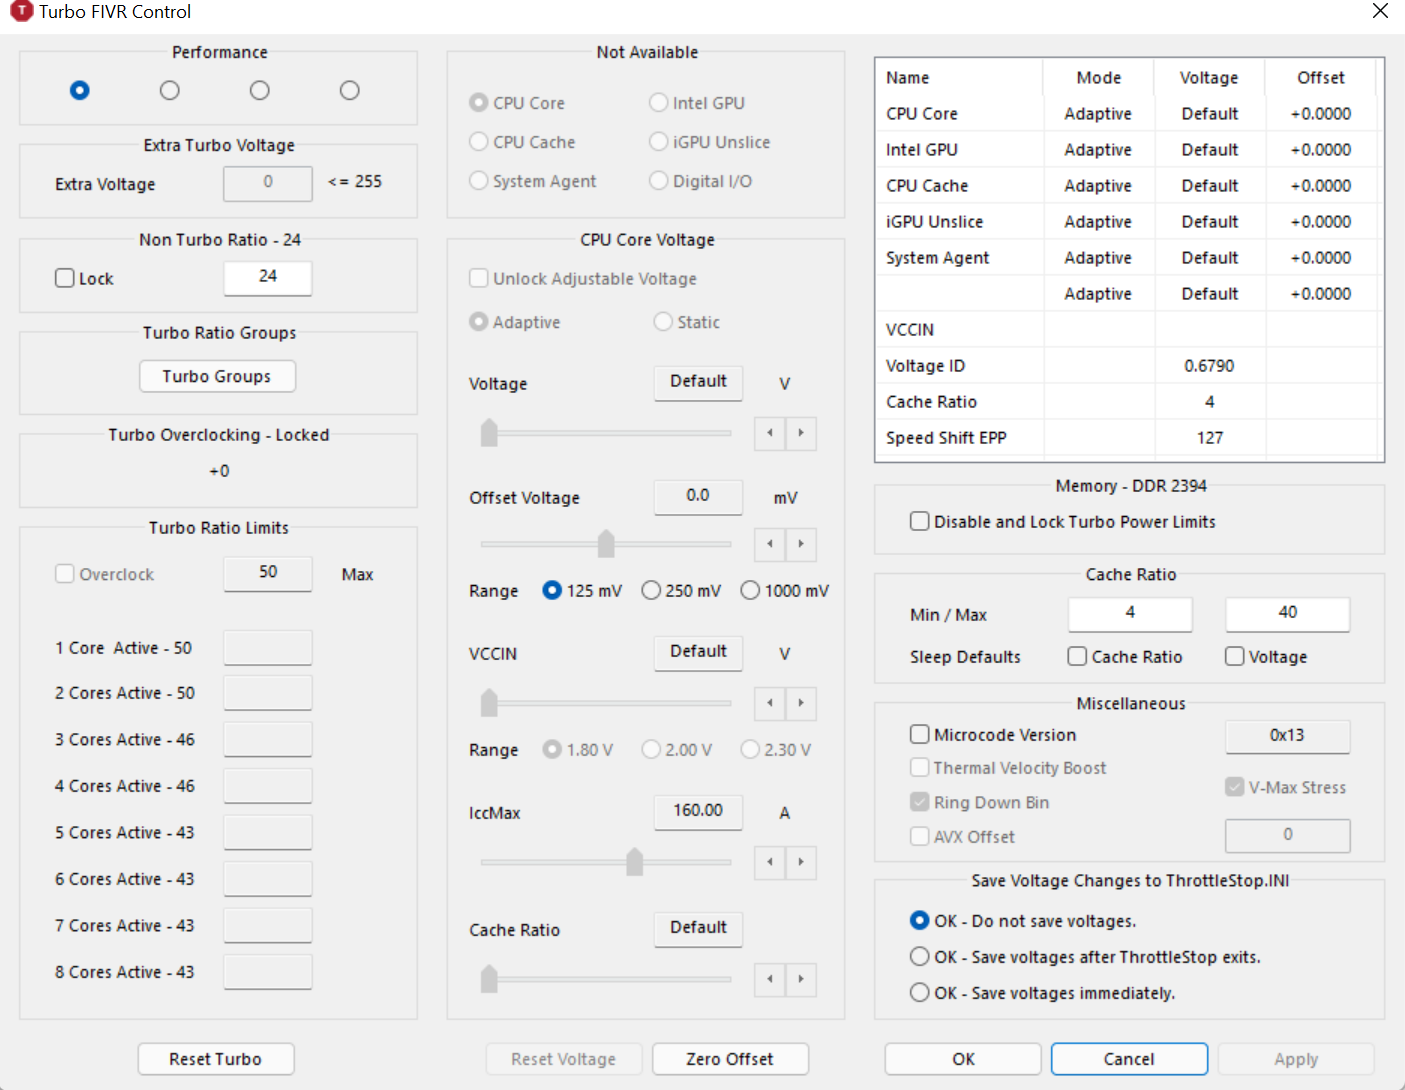Click the IccMax field showing 160.00
Image resolution: width=1405 pixels, height=1090 pixels.
[698, 811]
